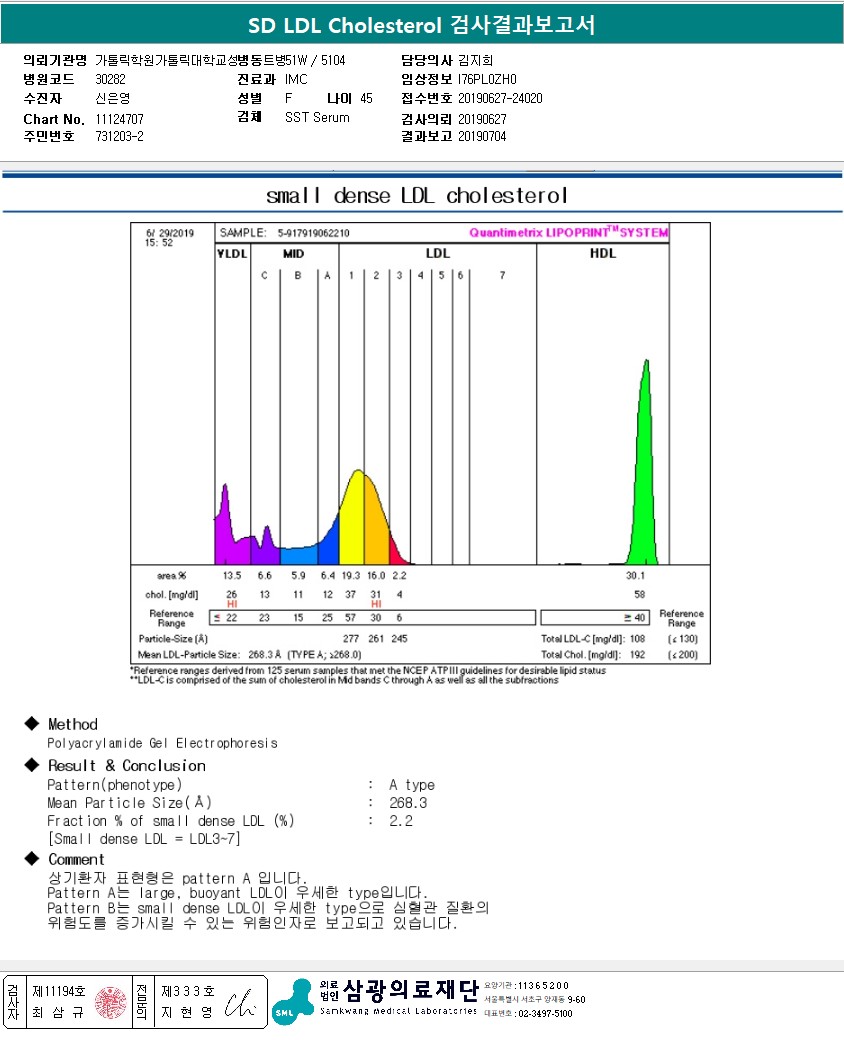Viewport: 844px width, 1040px height.
Task: Select patient name 신은영
Action: pyautogui.click(x=113, y=98)
